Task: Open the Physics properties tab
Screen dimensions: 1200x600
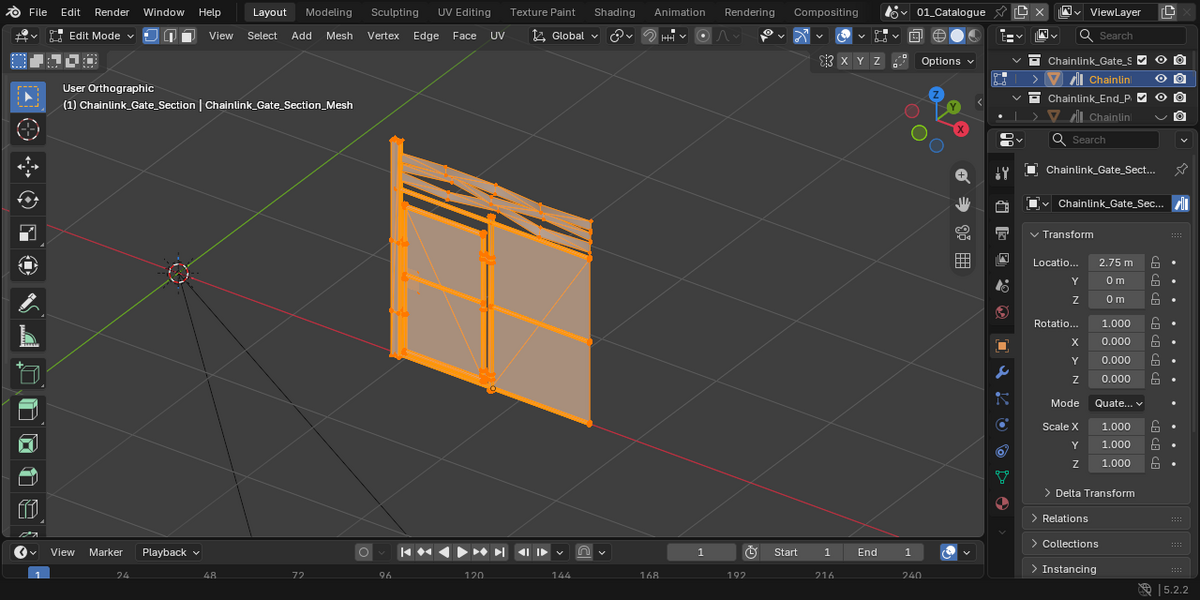Action: point(1002,424)
